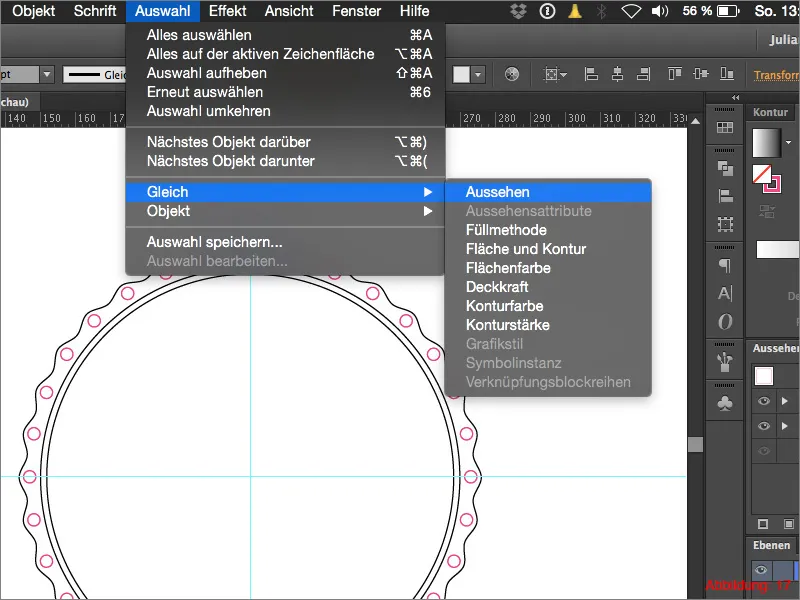Open the Symbols panel club icon
This screenshot has width=800, height=600.
coord(725,403)
